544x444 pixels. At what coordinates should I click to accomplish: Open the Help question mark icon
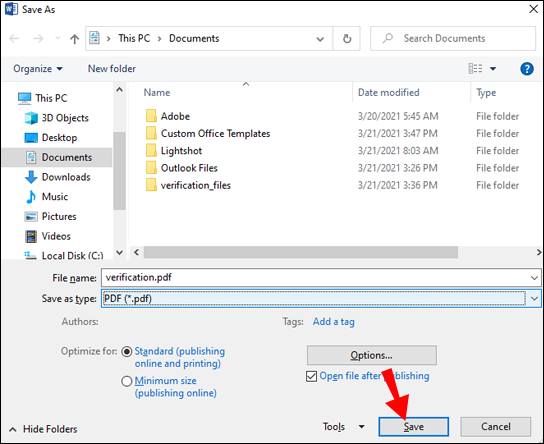click(x=527, y=69)
